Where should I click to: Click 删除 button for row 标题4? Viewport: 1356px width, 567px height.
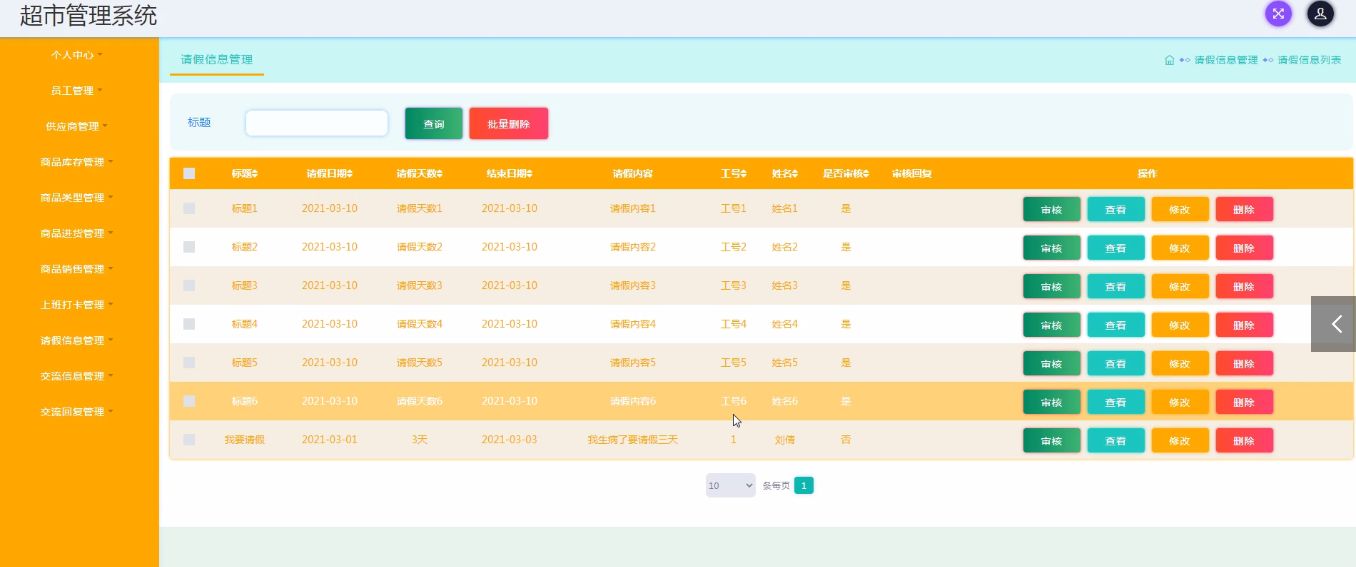(1244, 325)
